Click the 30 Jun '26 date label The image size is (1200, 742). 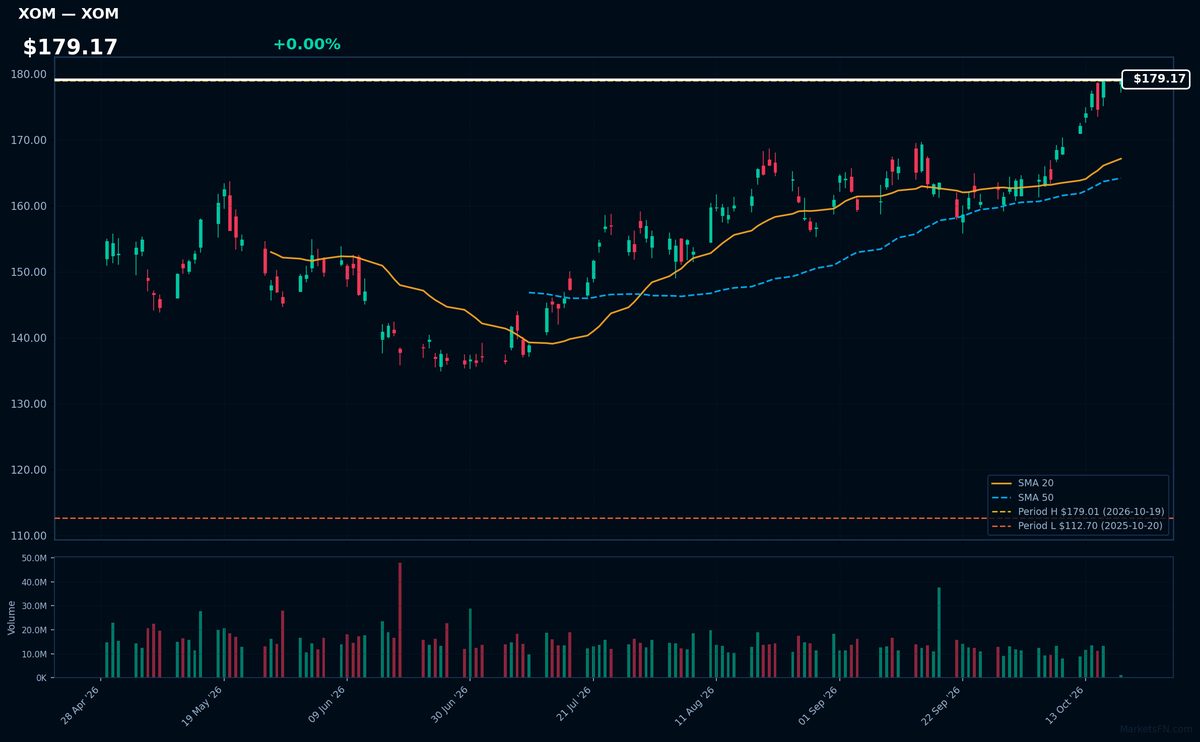pyautogui.click(x=451, y=705)
